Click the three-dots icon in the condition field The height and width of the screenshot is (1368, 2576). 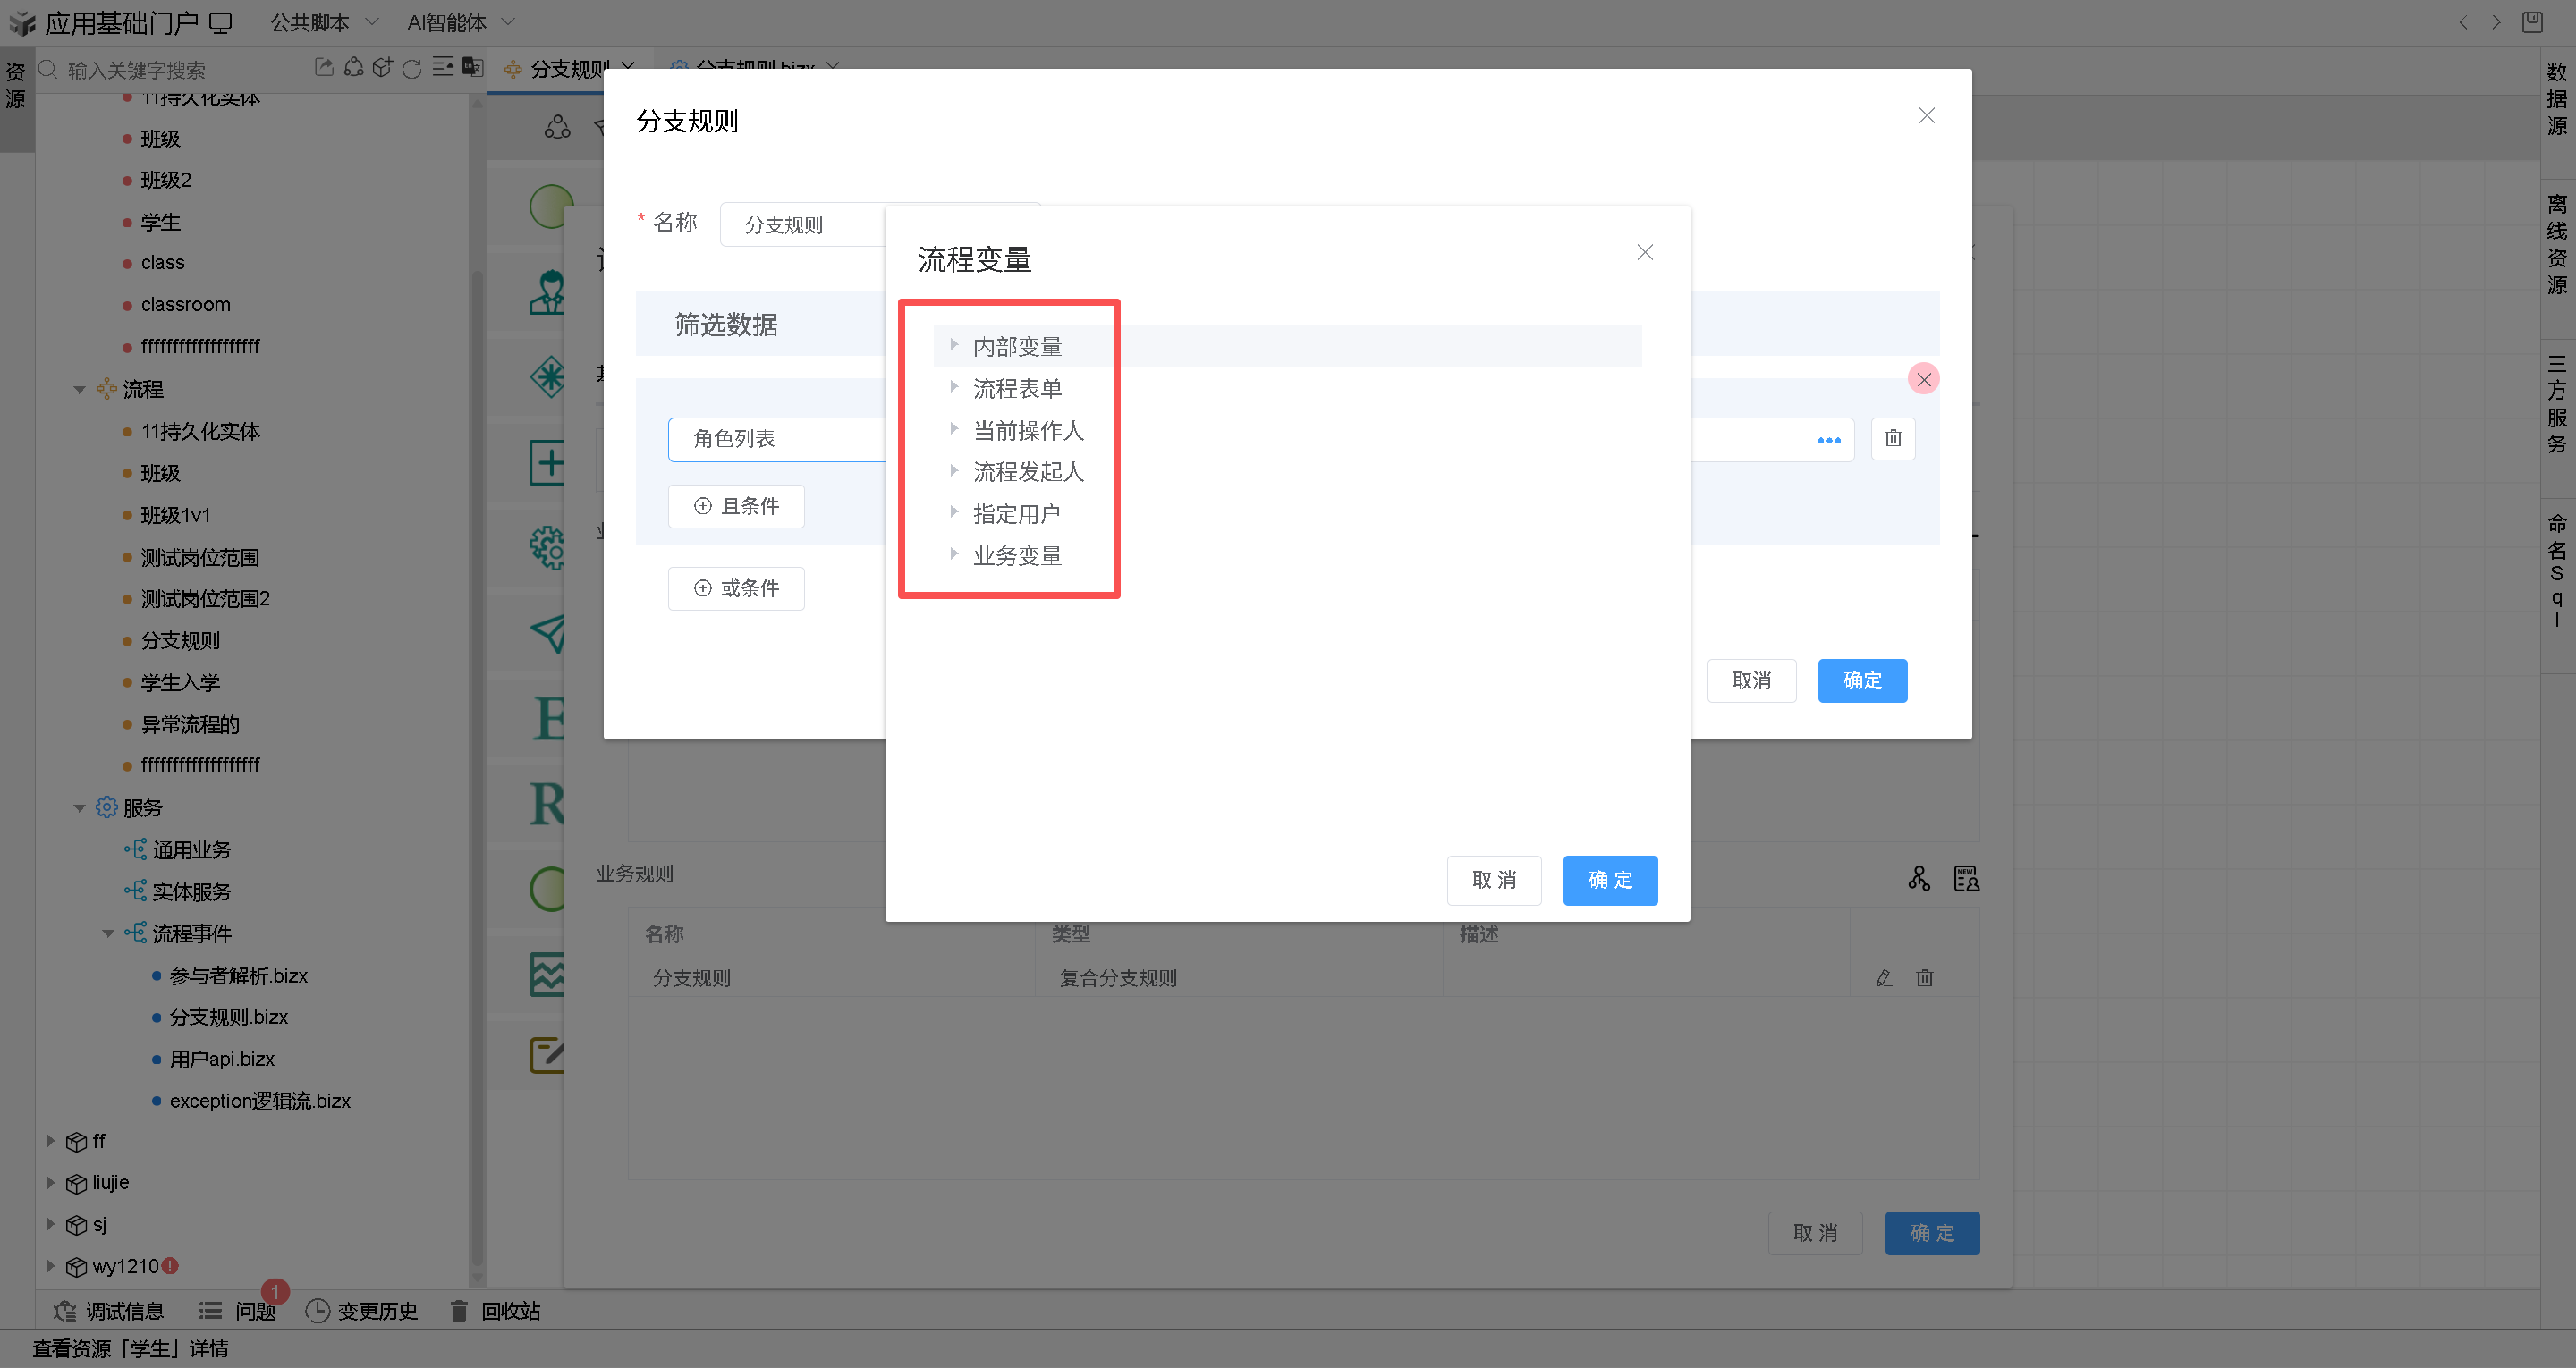(x=1828, y=440)
